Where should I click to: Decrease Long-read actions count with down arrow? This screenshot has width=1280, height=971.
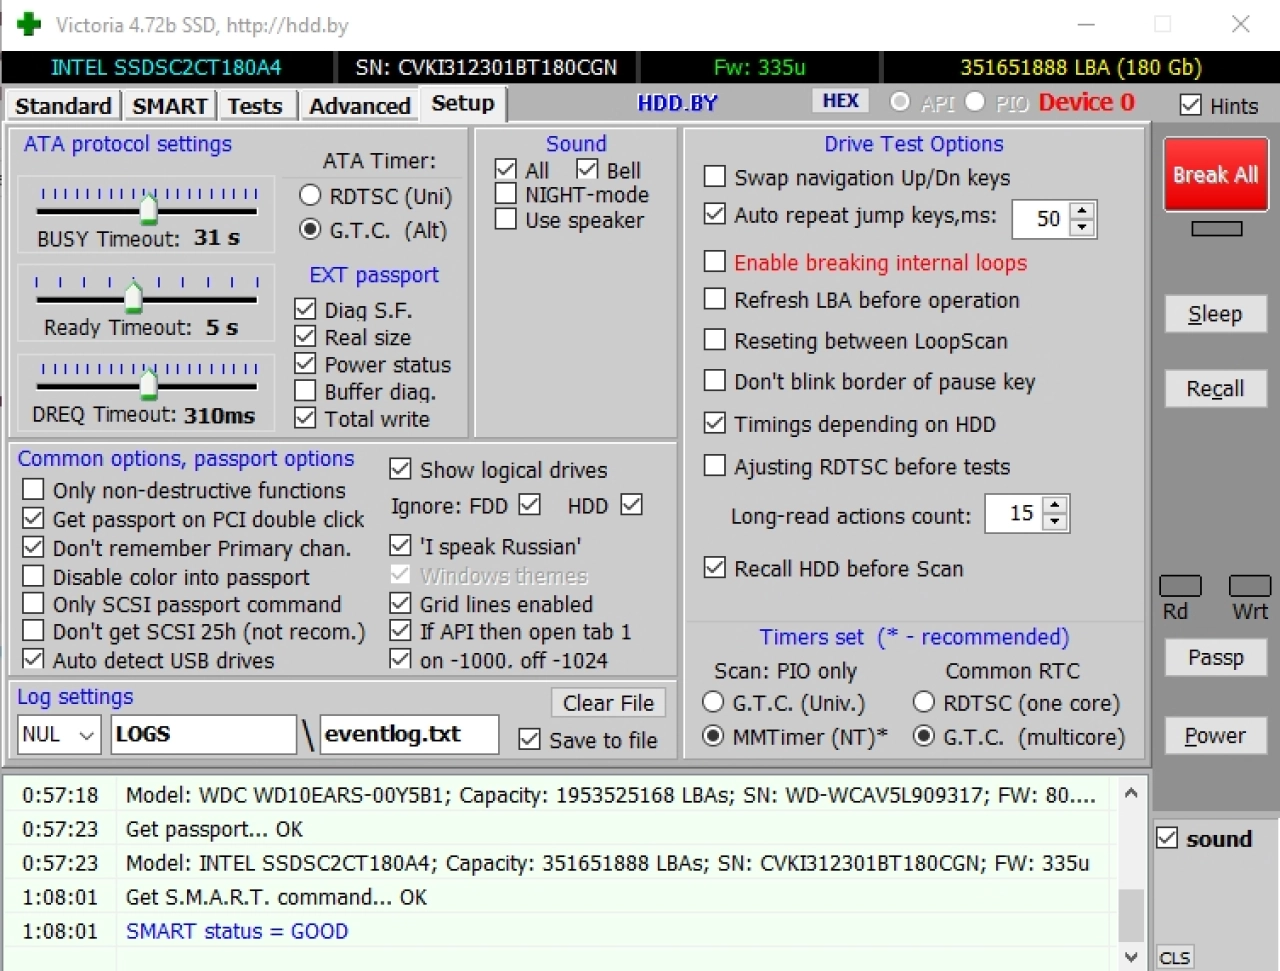pyautogui.click(x=1055, y=522)
